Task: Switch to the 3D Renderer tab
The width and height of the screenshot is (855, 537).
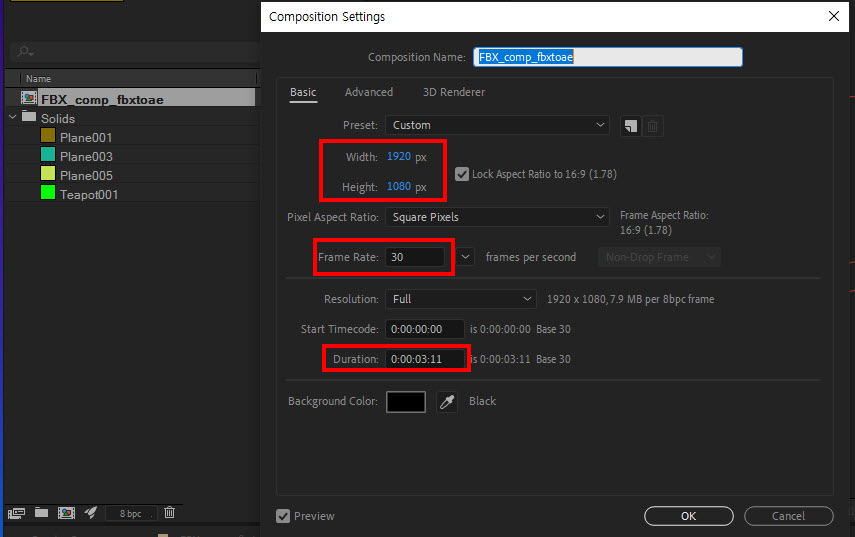Action: coord(454,92)
